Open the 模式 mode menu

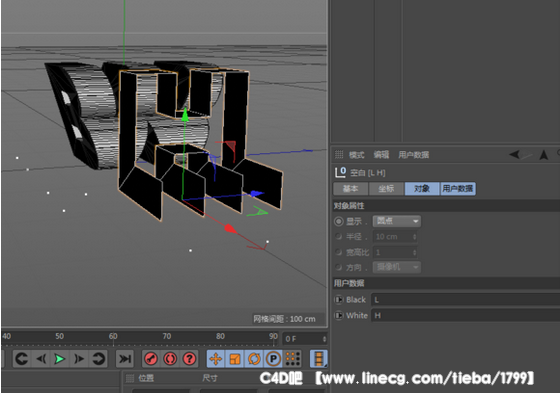[x=356, y=155]
